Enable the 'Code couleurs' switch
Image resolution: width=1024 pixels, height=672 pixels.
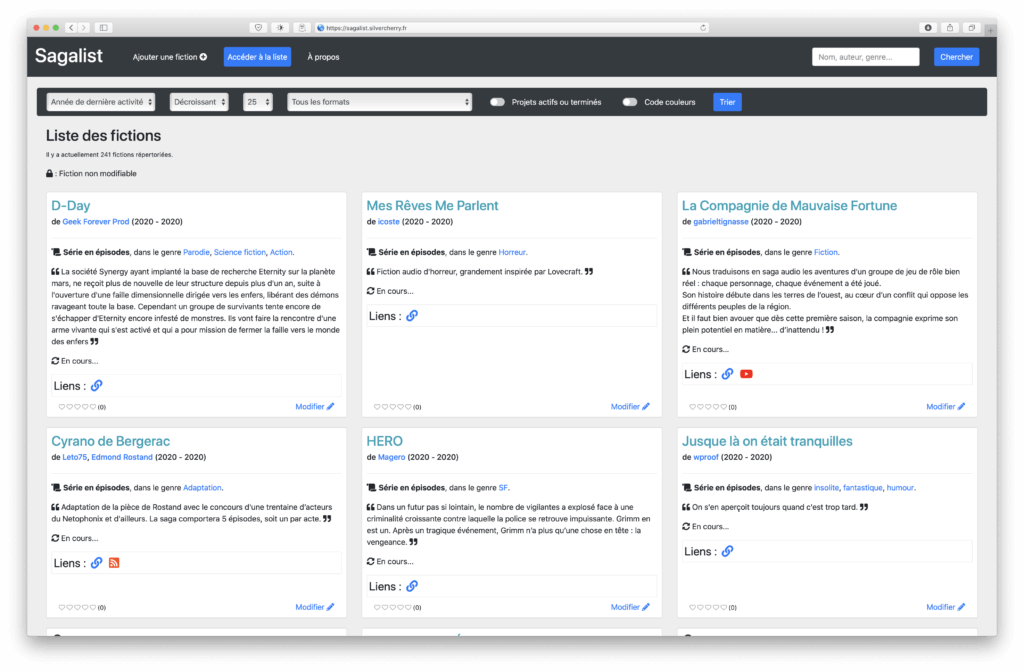(630, 102)
